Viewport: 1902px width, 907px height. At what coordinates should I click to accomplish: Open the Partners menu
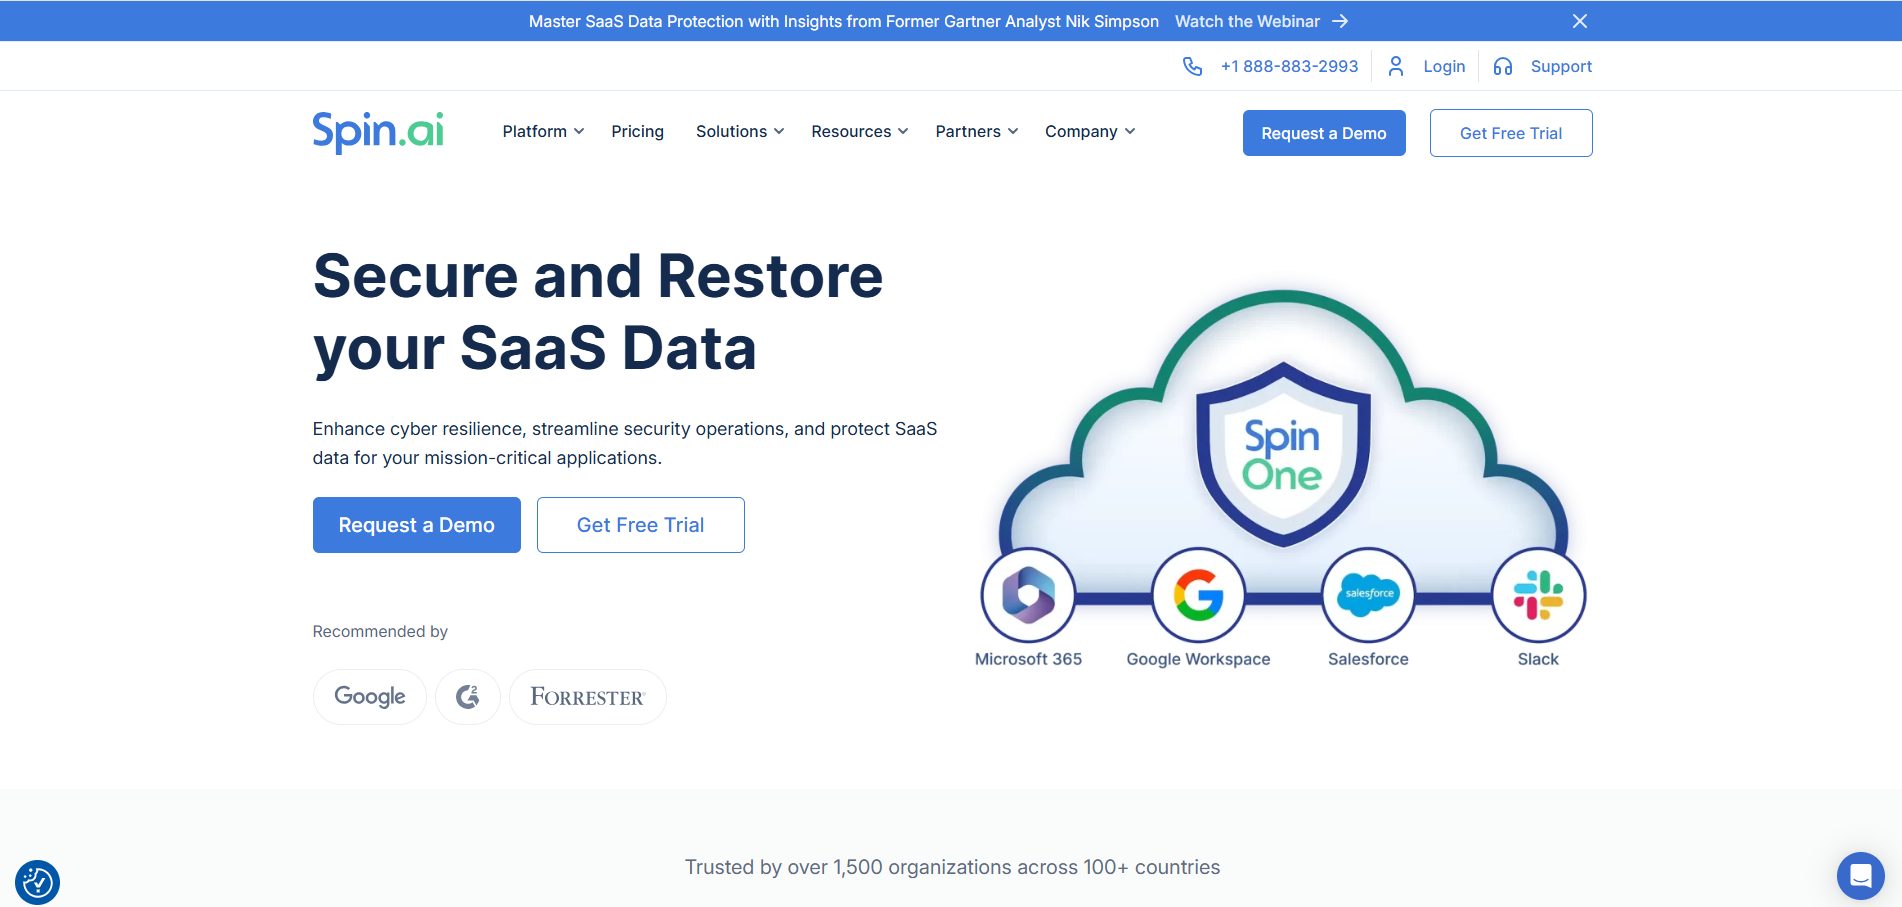pyautogui.click(x=976, y=132)
